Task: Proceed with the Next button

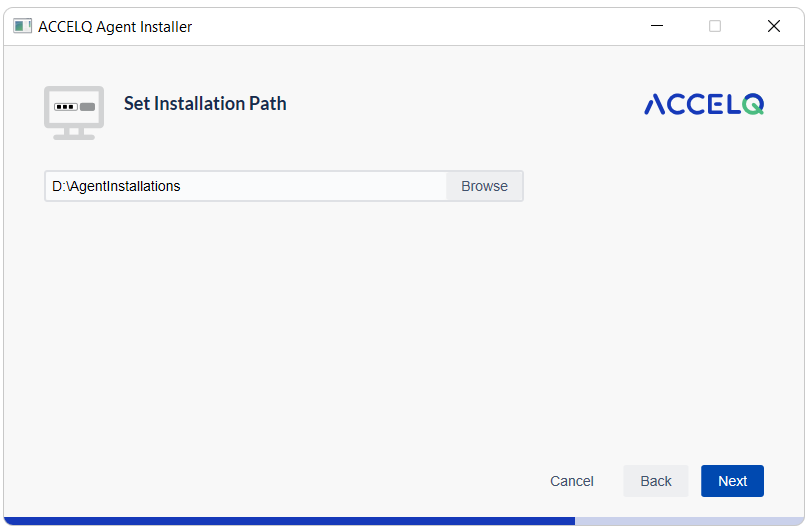Action: coord(732,481)
